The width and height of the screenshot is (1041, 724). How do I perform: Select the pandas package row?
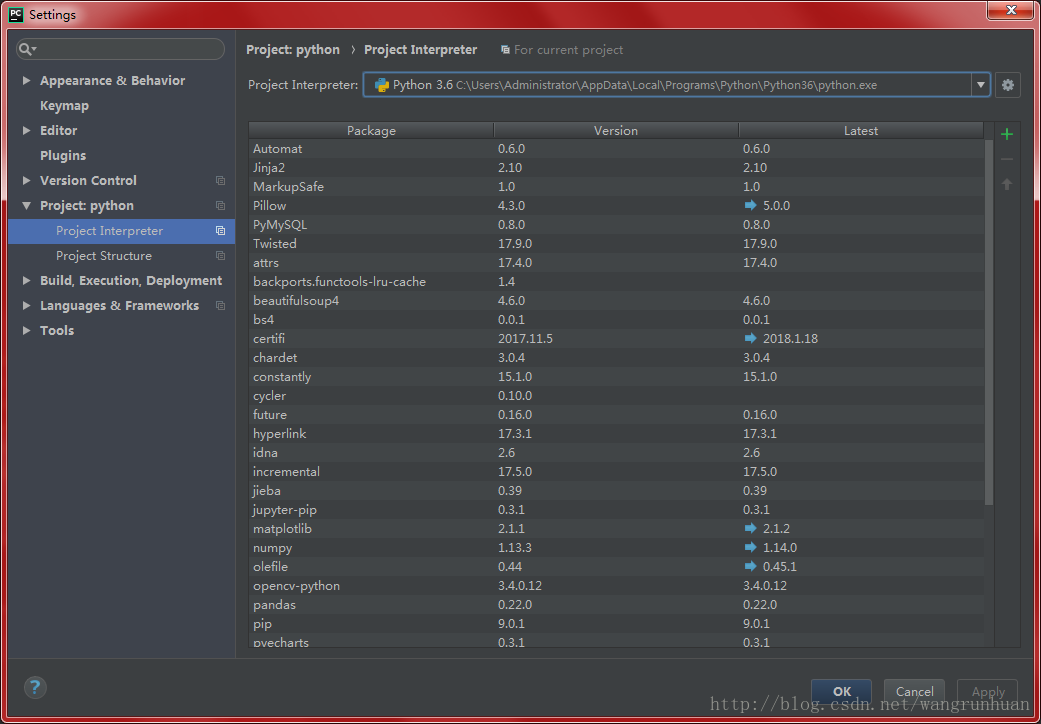point(617,605)
